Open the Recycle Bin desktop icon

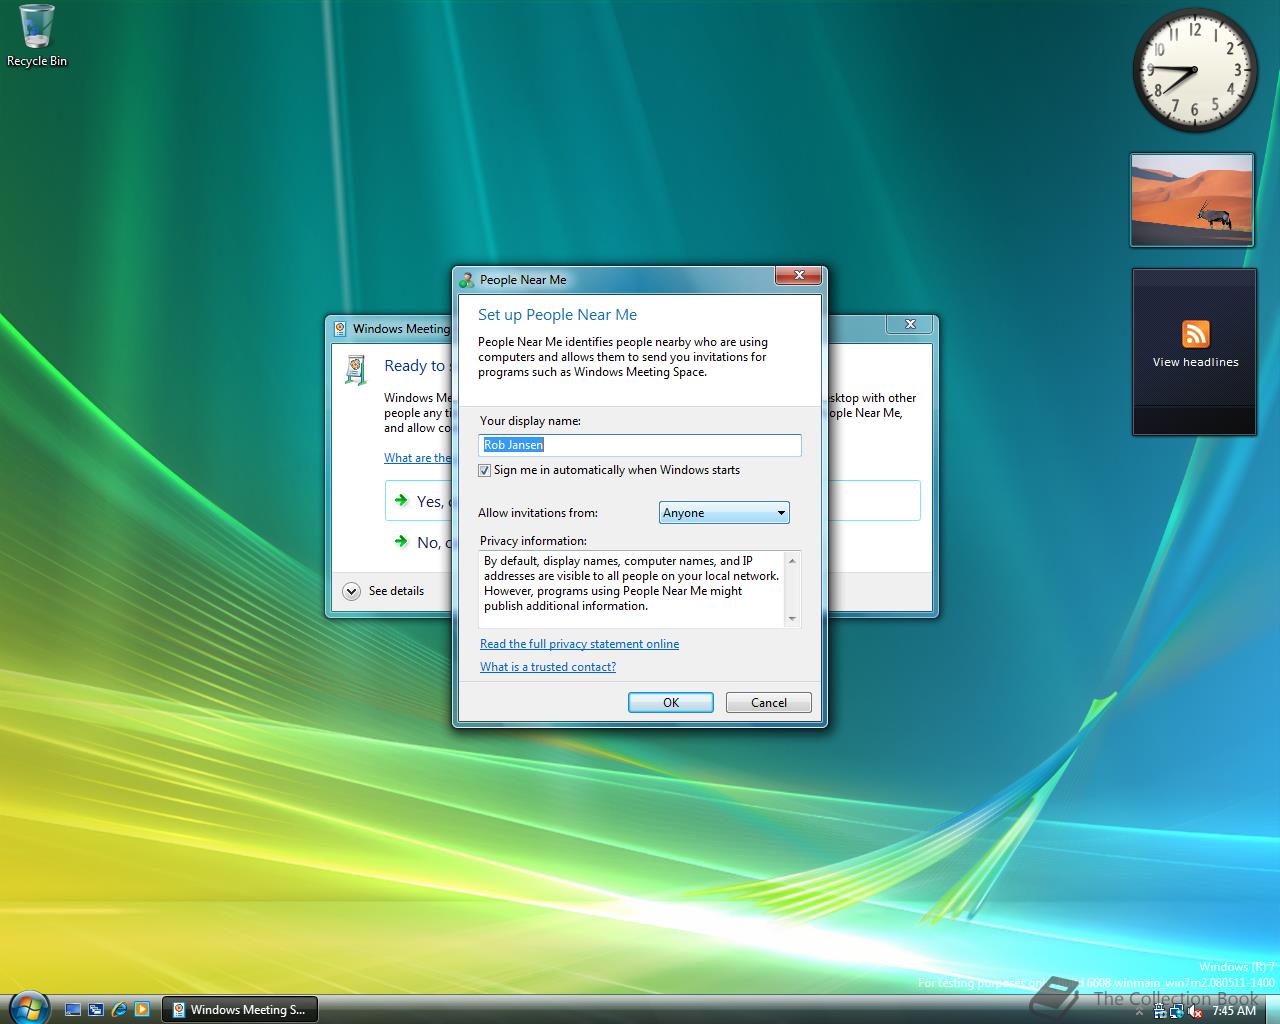[37, 36]
